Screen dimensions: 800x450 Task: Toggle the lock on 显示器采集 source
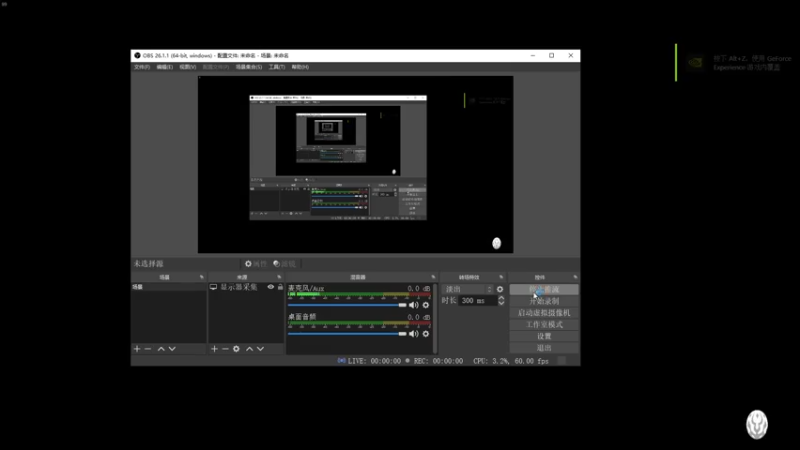tap(280, 287)
